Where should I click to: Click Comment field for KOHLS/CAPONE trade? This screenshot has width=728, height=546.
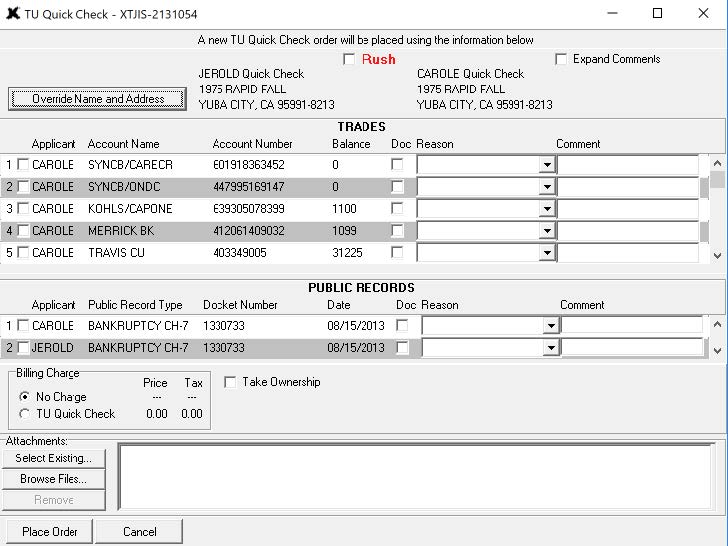point(628,208)
